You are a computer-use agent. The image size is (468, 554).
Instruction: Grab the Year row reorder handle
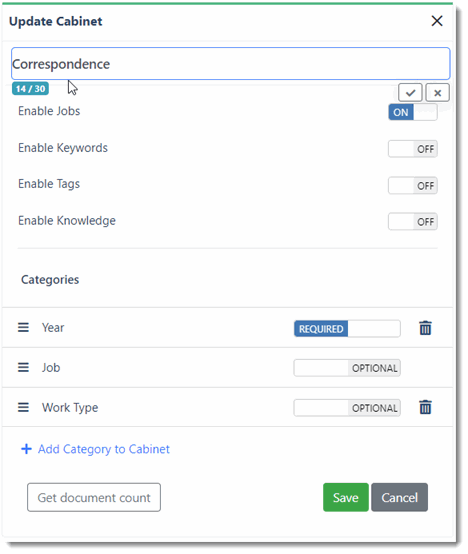[23, 327]
